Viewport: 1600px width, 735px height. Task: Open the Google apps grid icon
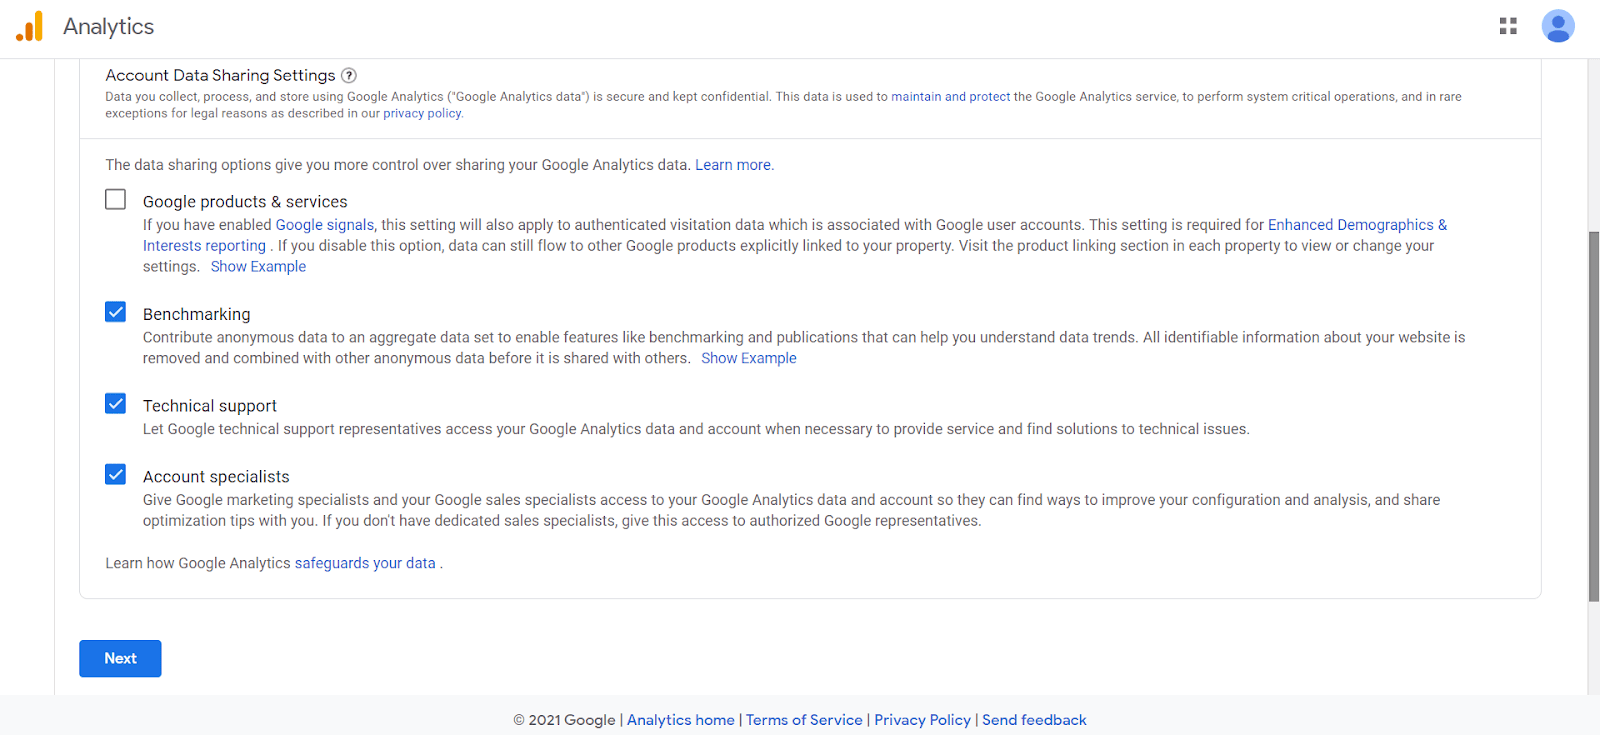tap(1508, 26)
